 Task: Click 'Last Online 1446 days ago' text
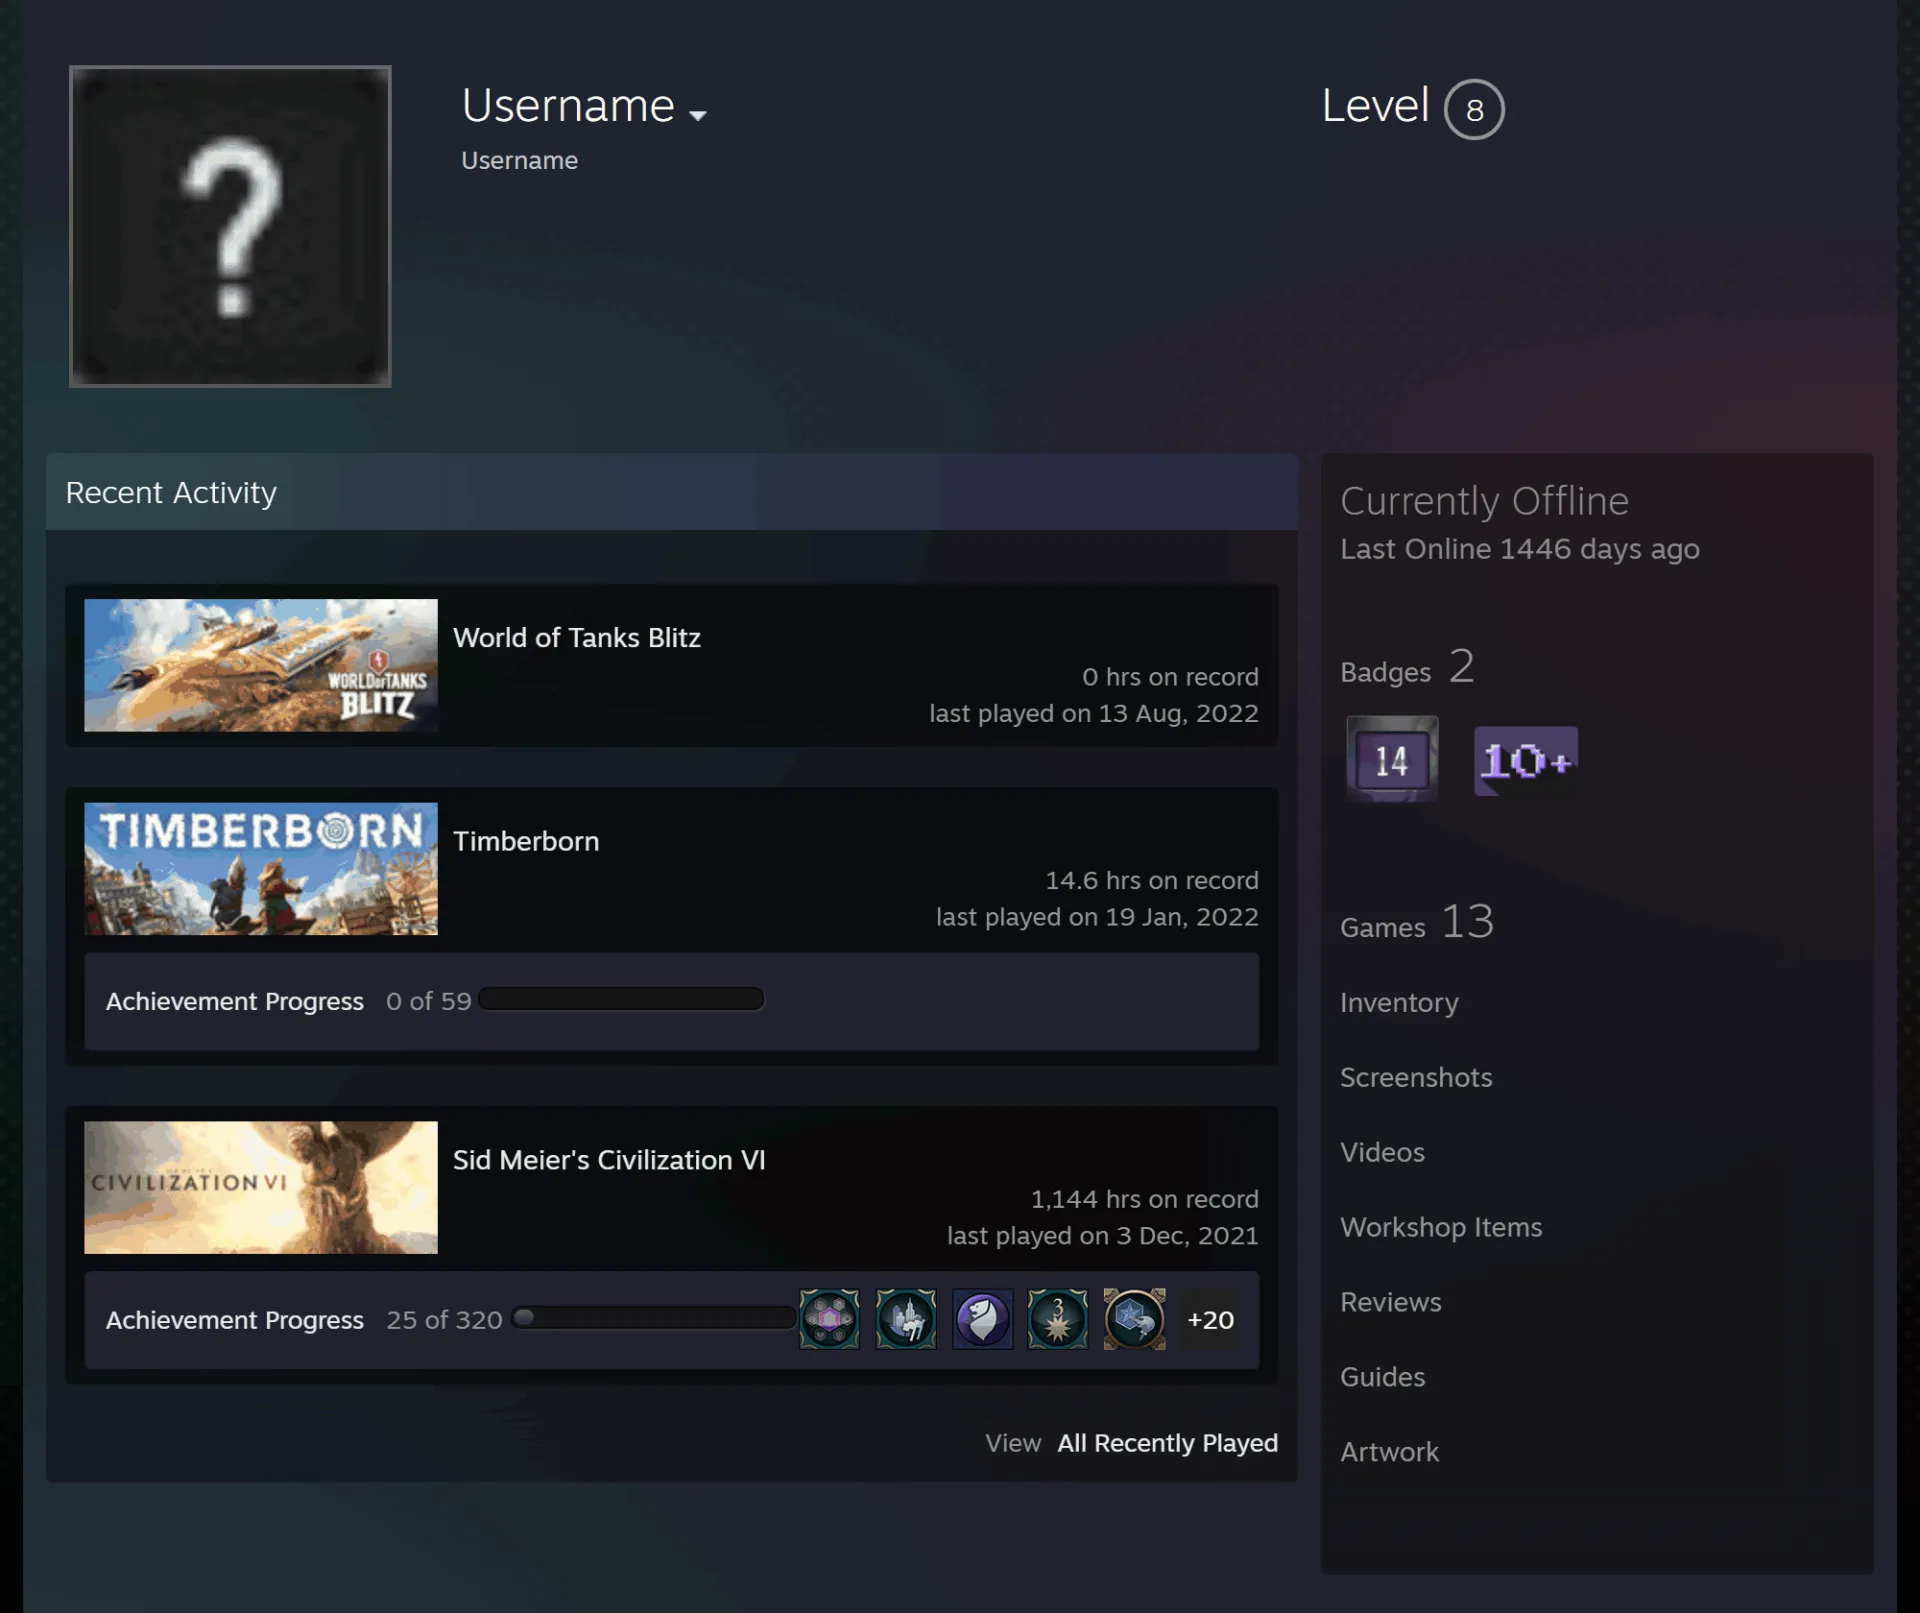[x=1520, y=549]
